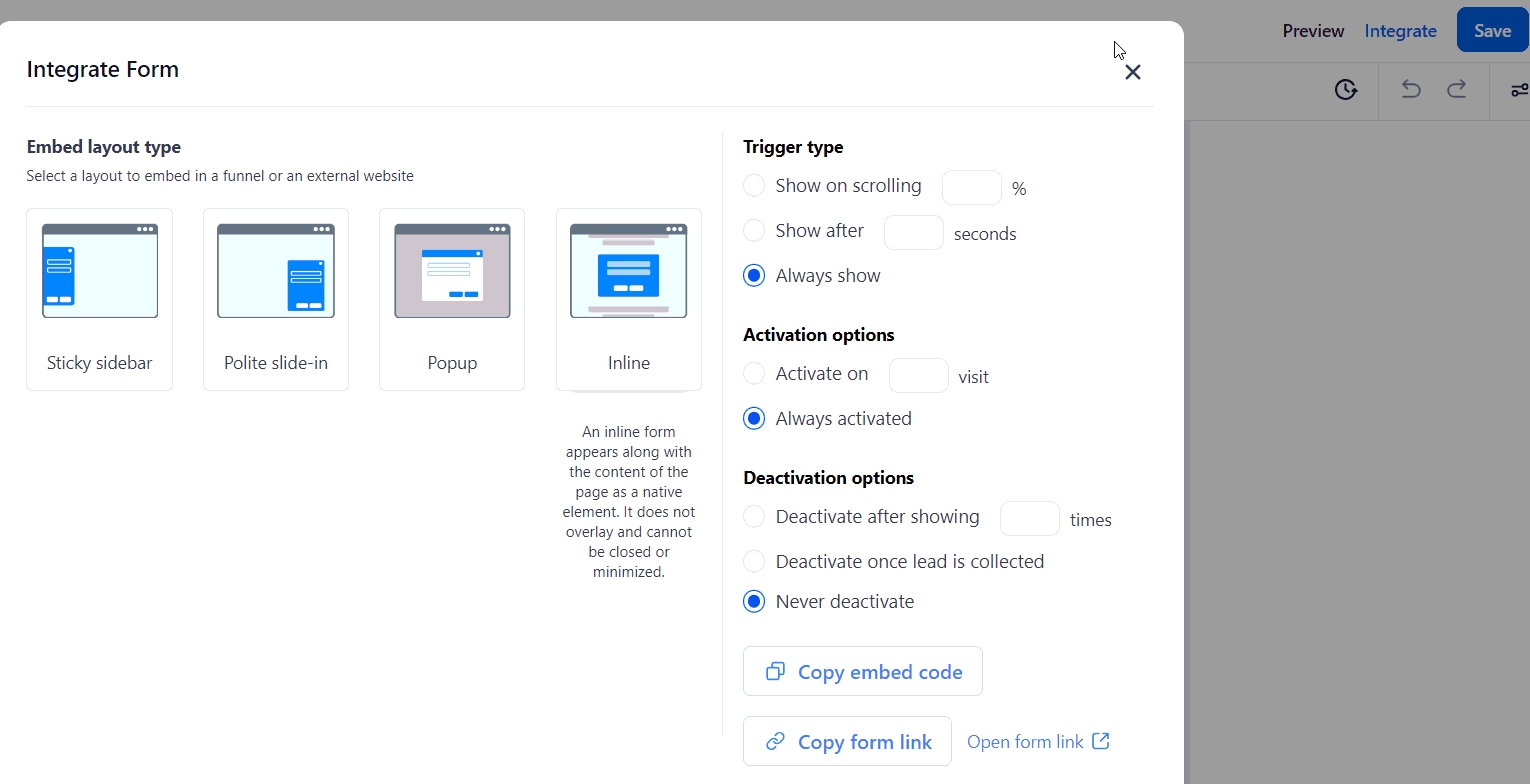Select the Show after seconds option

(x=755, y=231)
